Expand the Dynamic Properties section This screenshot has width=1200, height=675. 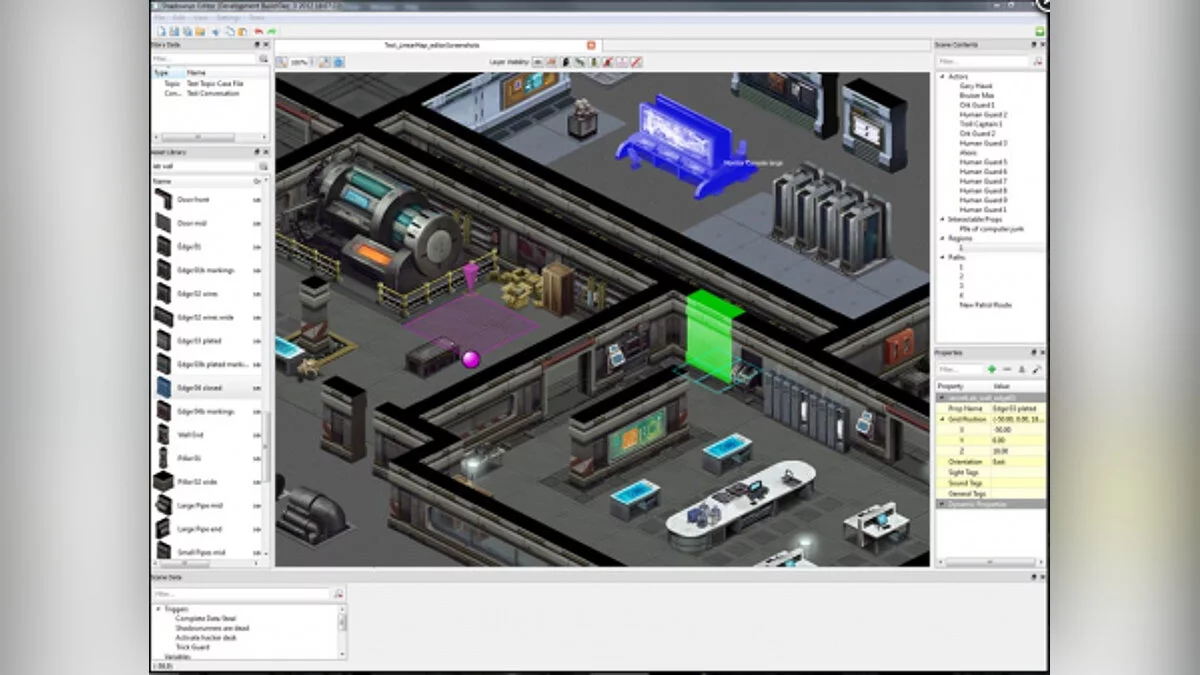941,505
